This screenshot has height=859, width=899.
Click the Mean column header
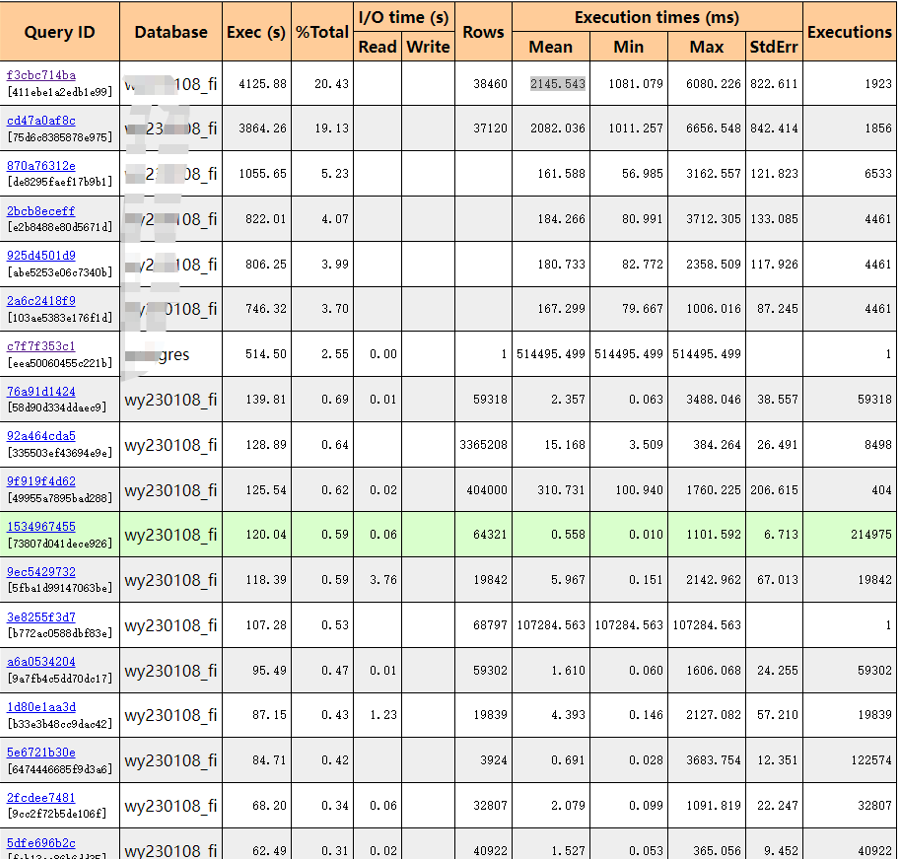(550, 47)
